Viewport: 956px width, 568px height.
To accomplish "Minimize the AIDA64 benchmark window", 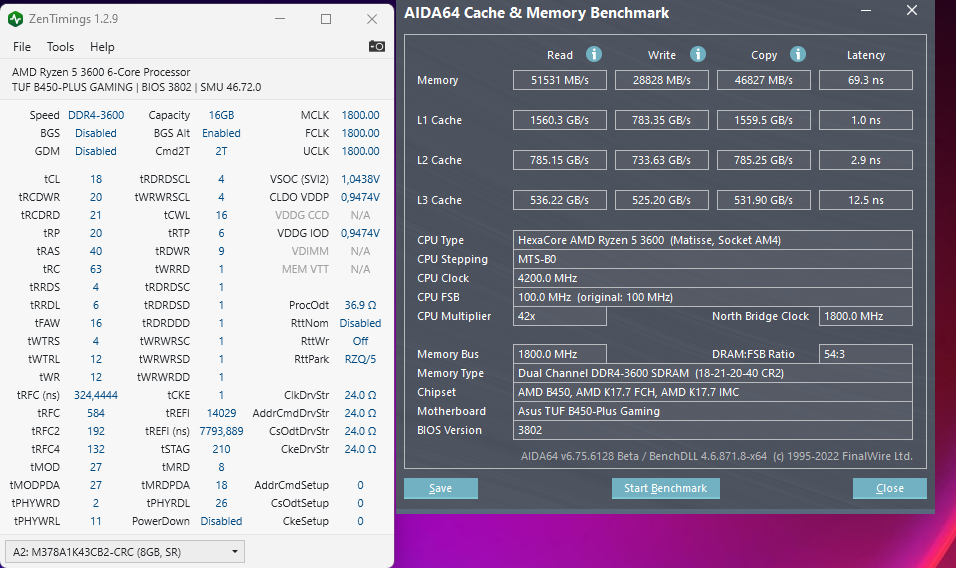I will point(866,10).
